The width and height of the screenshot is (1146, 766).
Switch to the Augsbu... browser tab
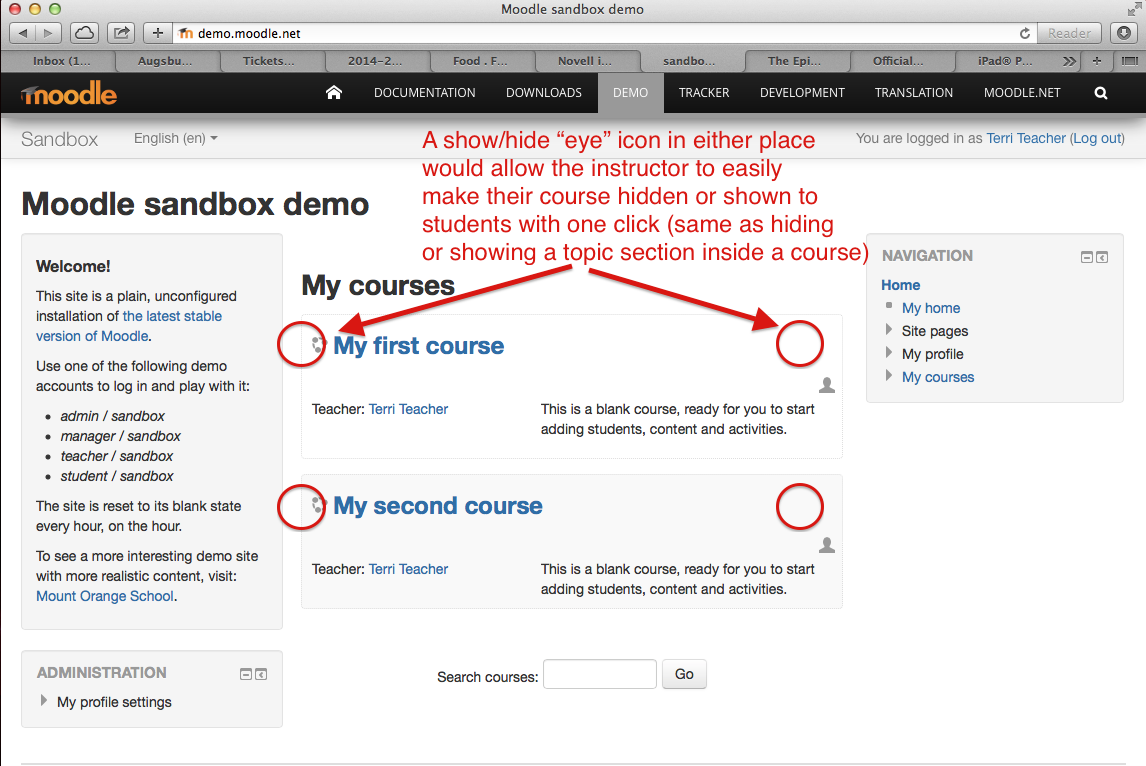(164, 61)
